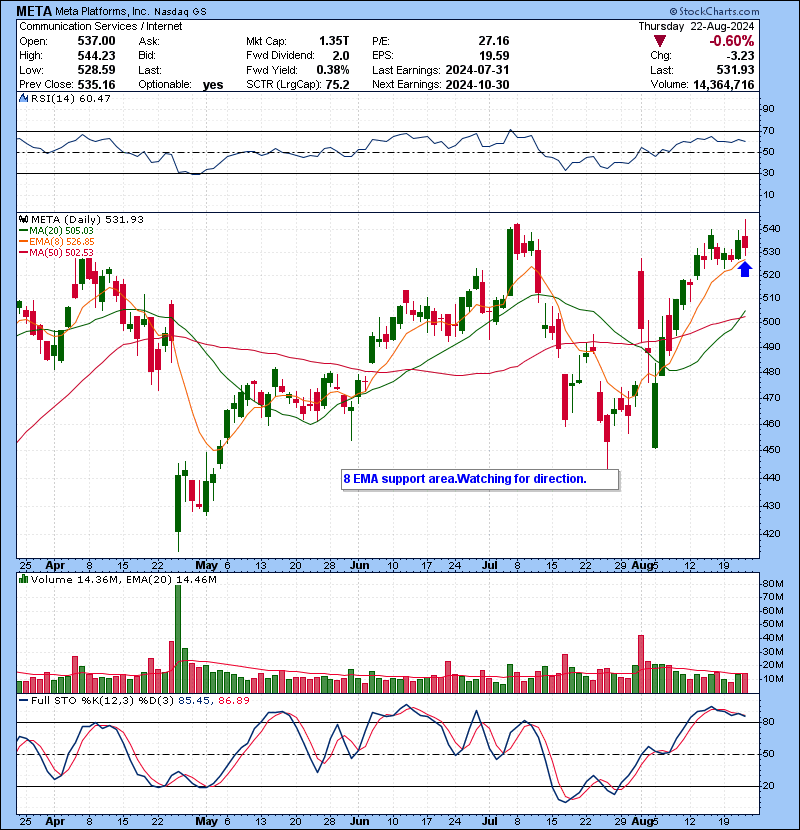Click the RSI indicator icon beside RSI(14)
800x830 pixels.
(x=23, y=98)
